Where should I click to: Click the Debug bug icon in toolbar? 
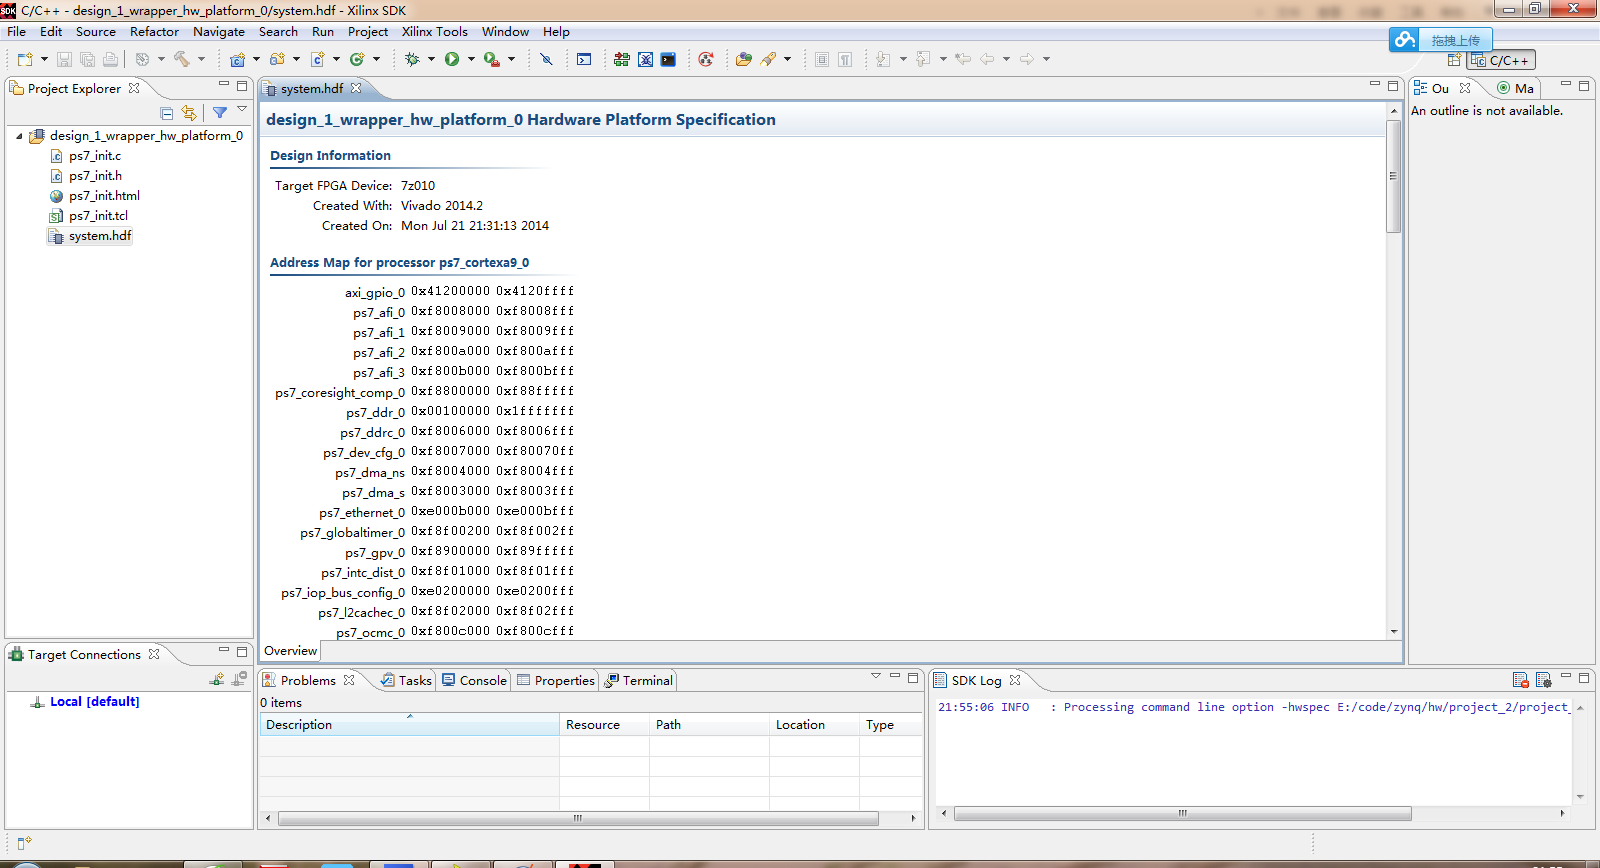coord(412,59)
